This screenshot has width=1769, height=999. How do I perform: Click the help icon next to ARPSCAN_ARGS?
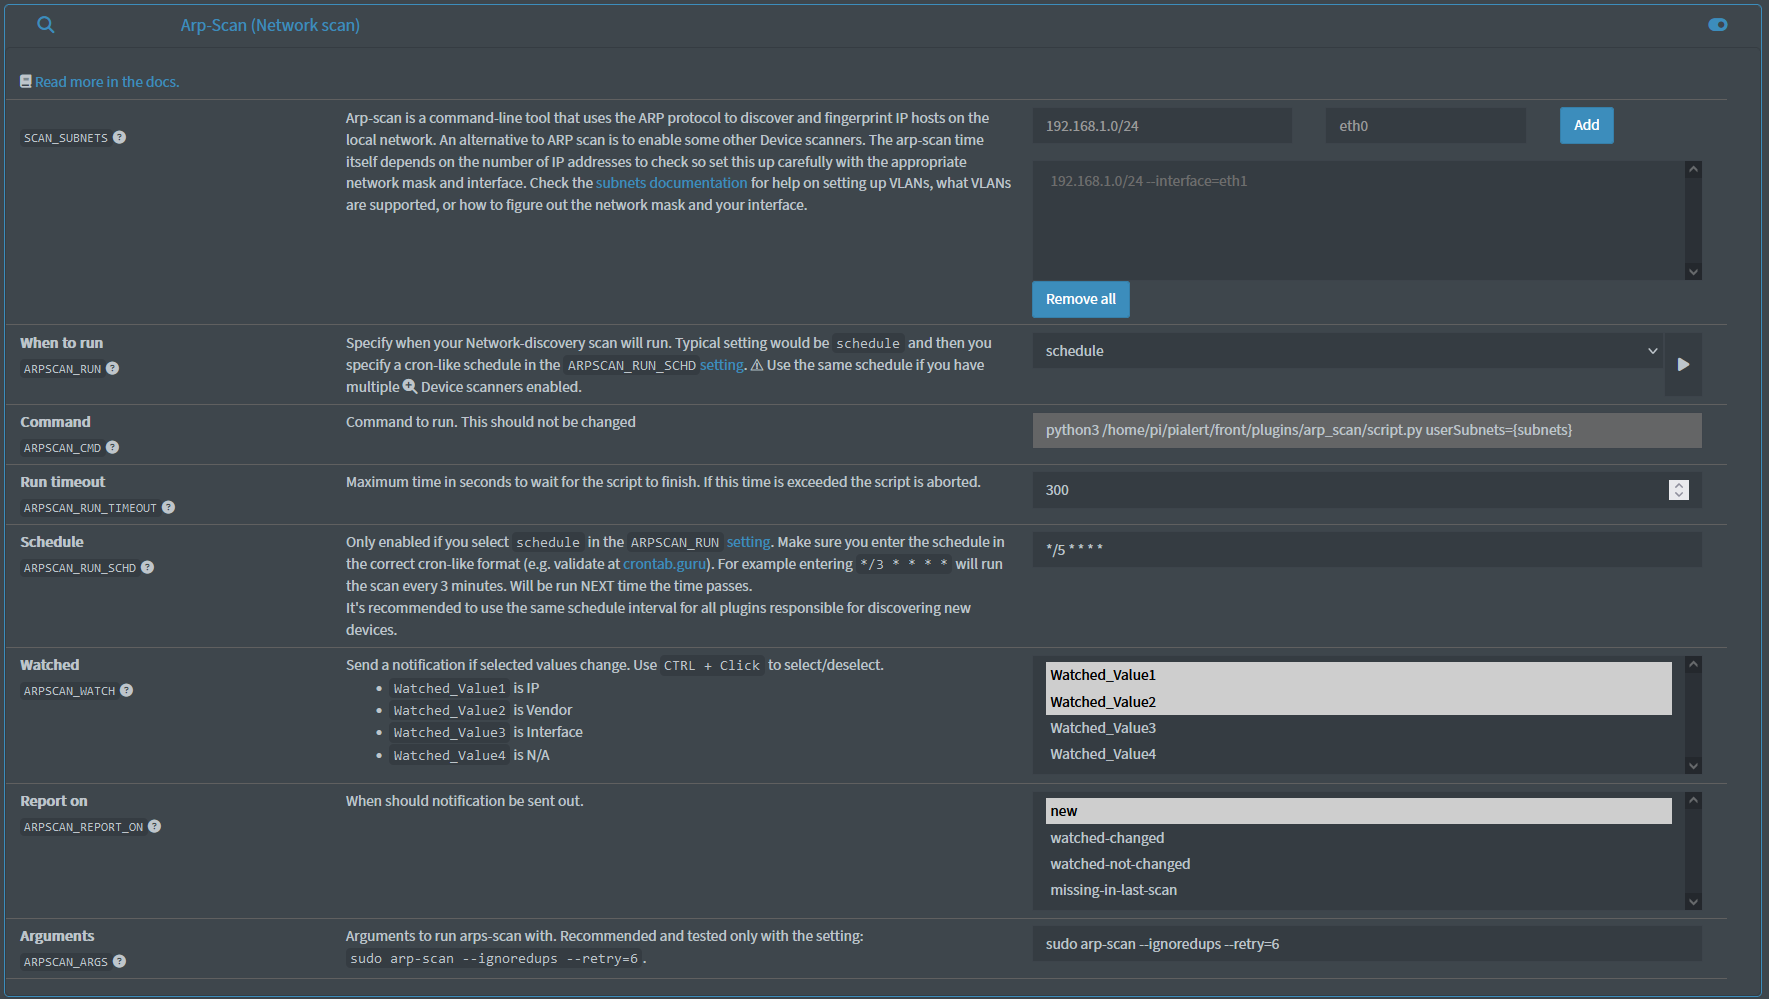(x=120, y=961)
